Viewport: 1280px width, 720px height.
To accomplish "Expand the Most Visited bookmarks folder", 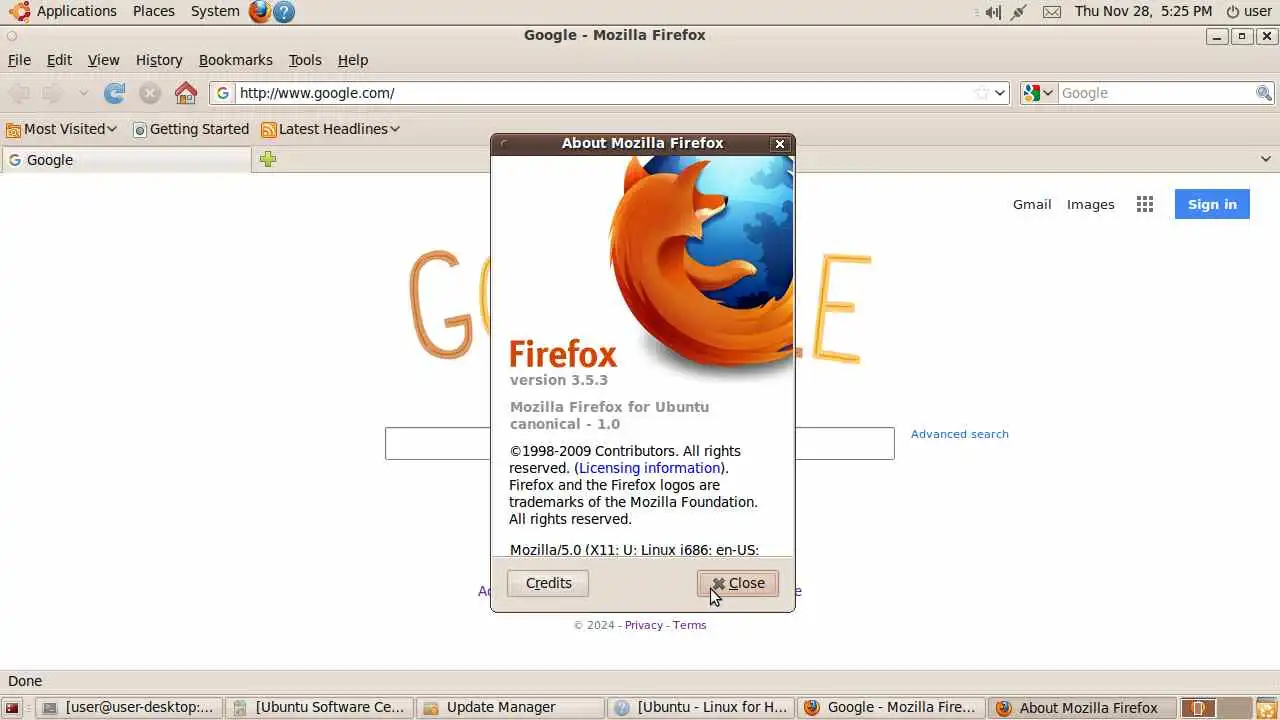I will tap(62, 129).
